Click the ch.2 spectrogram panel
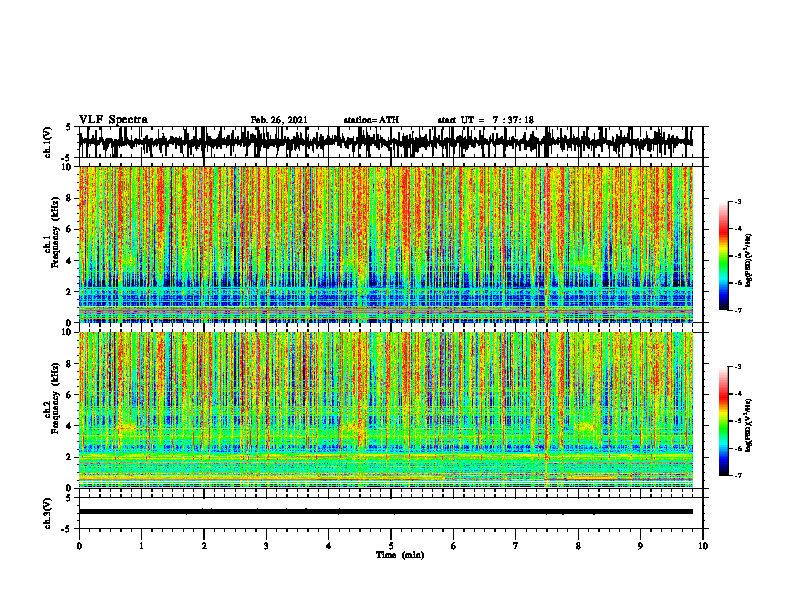The width and height of the screenshot is (792, 612). pos(385,410)
